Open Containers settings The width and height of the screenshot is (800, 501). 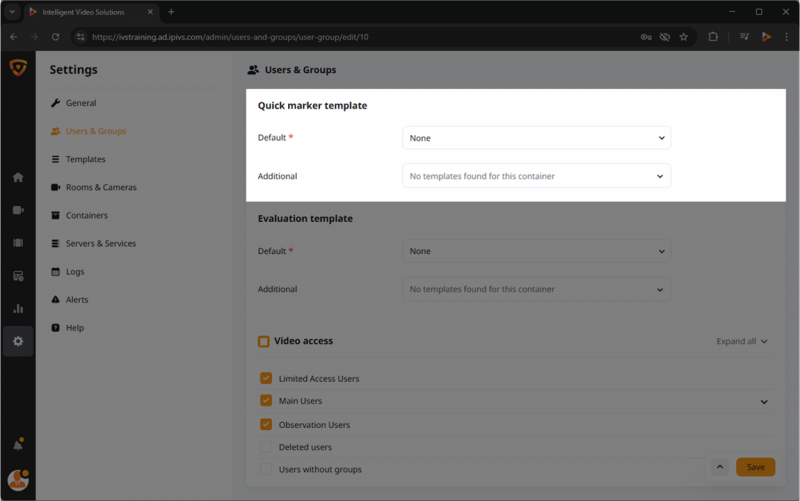86,215
